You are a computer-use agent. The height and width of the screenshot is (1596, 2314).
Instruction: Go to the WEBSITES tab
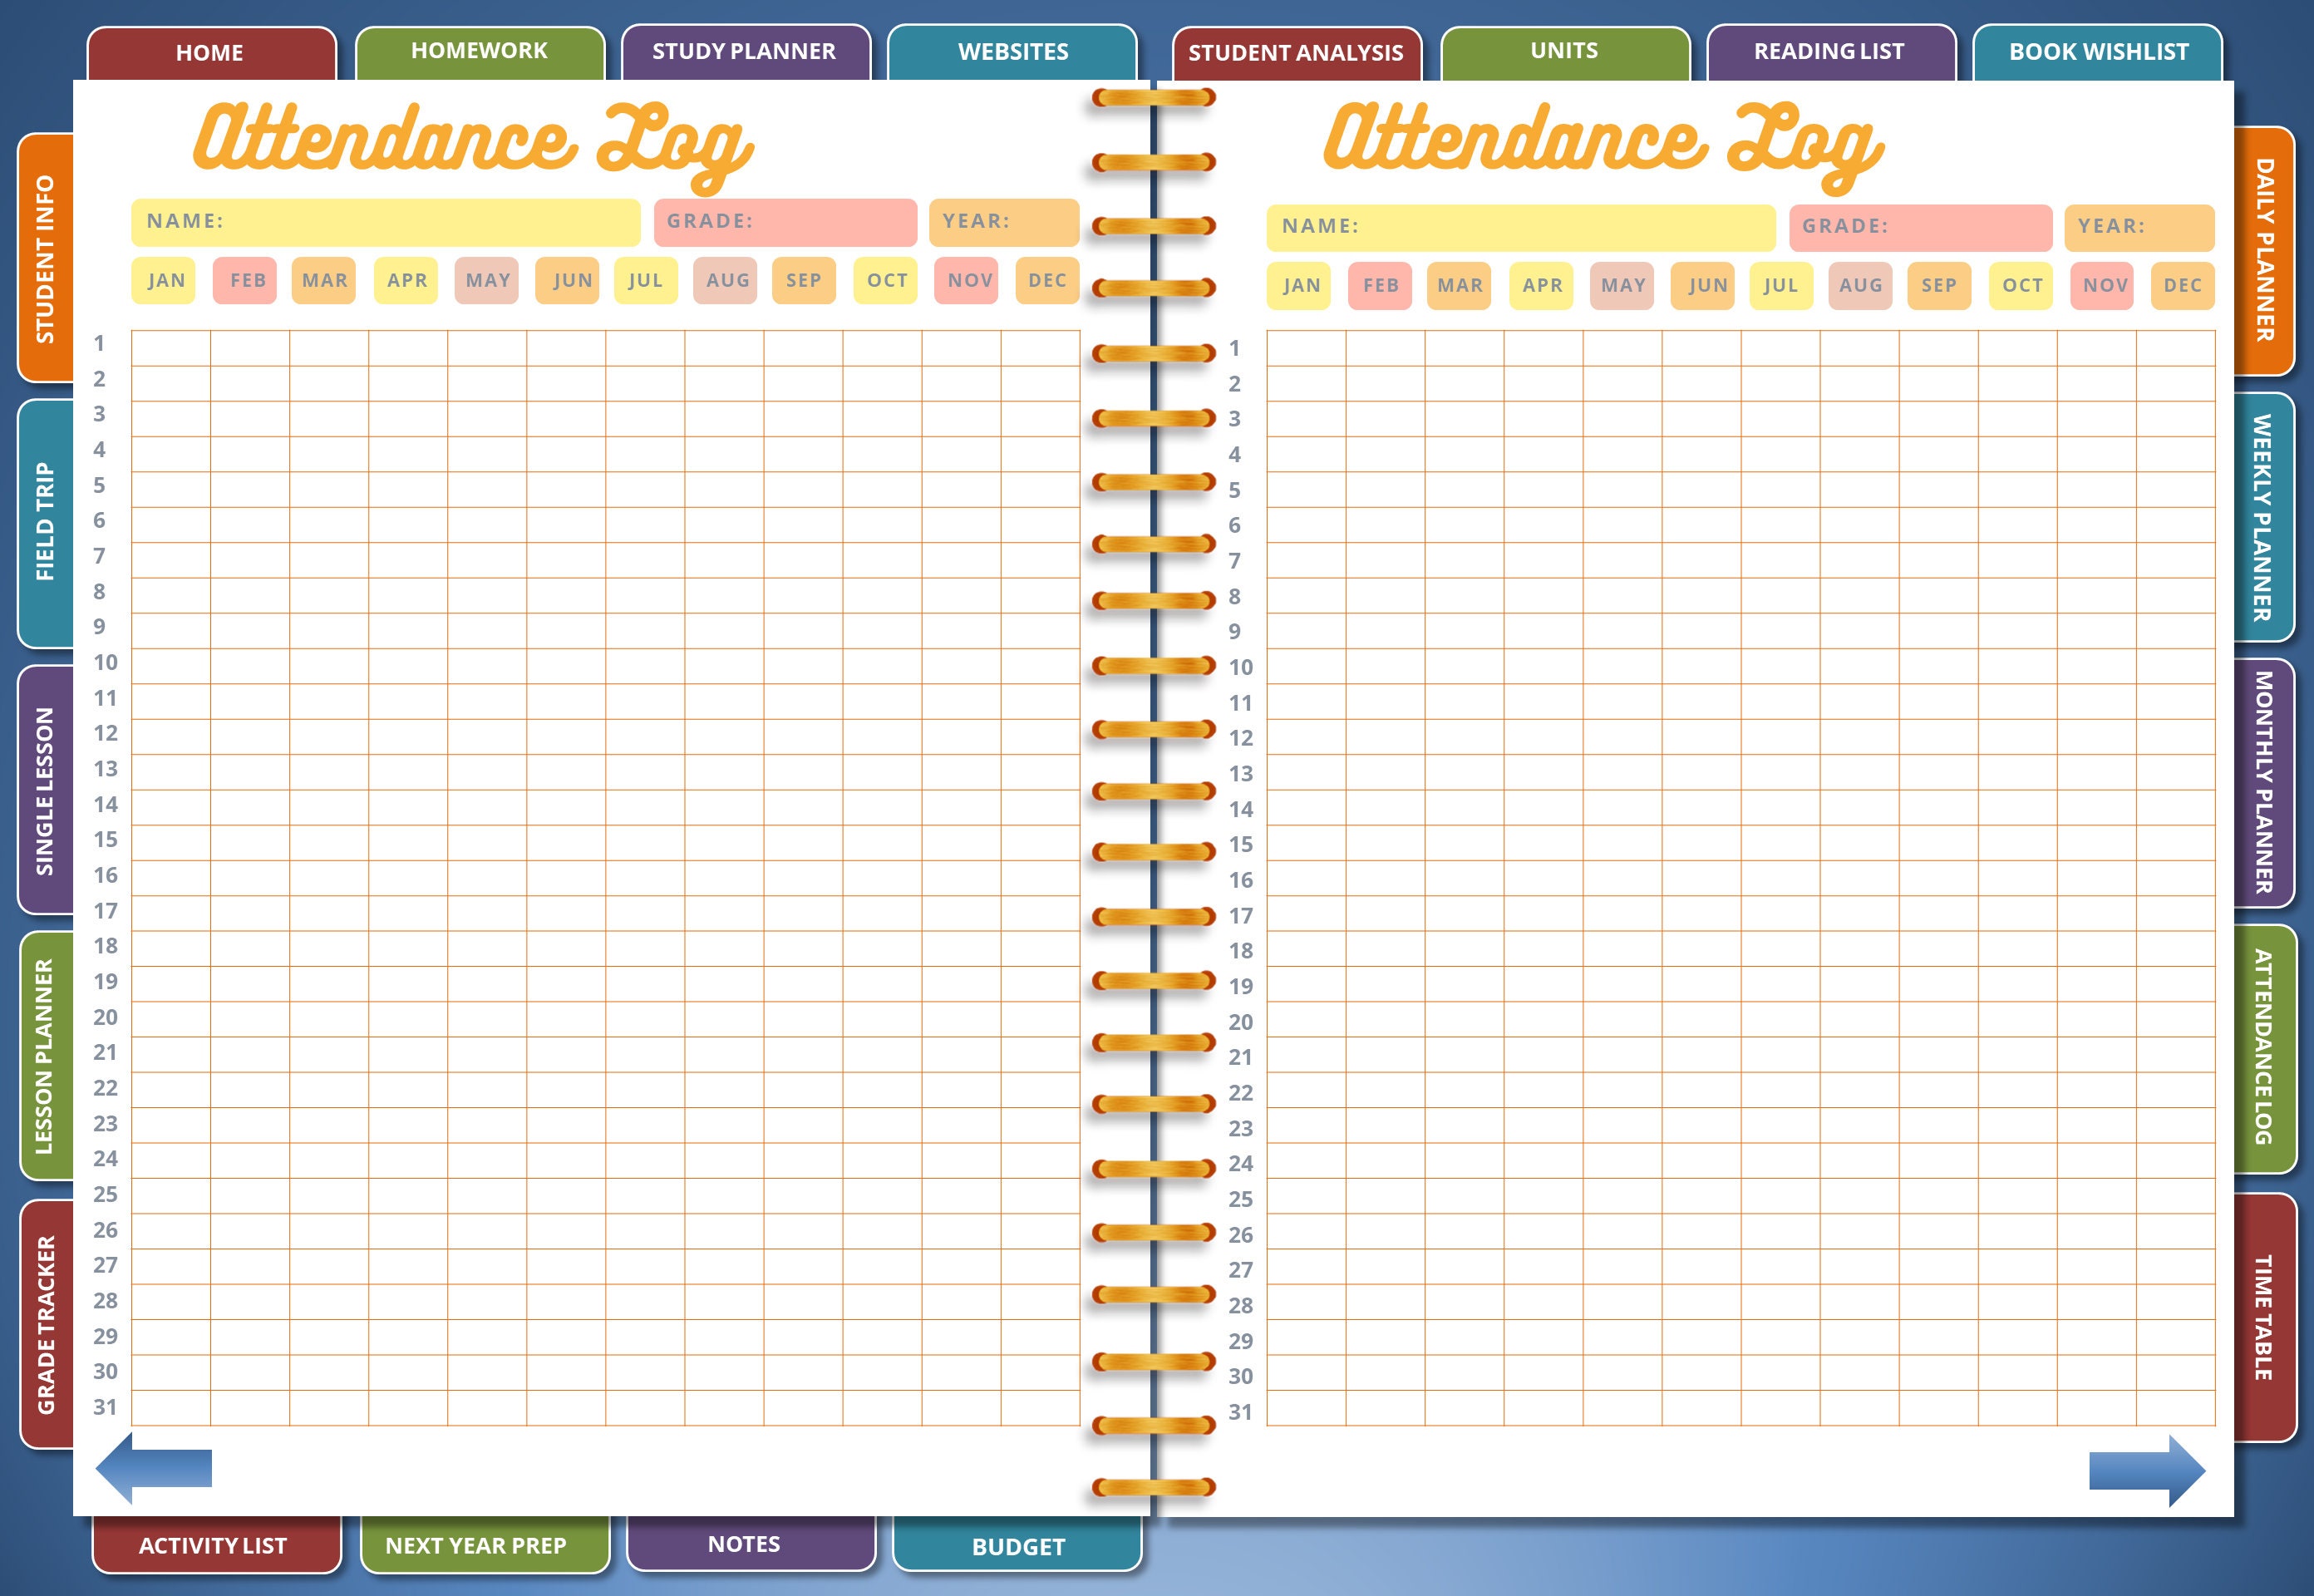tap(1013, 52)
